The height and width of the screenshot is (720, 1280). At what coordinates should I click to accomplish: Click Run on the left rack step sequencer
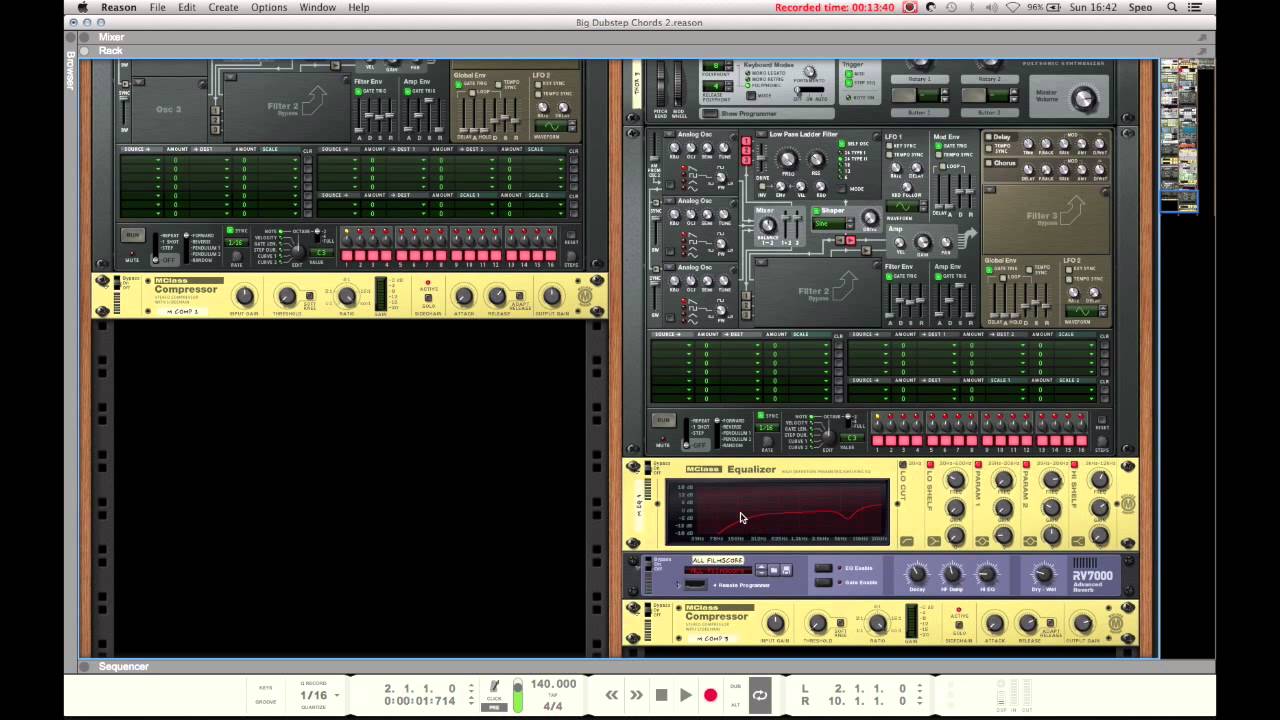click(132, 235)
